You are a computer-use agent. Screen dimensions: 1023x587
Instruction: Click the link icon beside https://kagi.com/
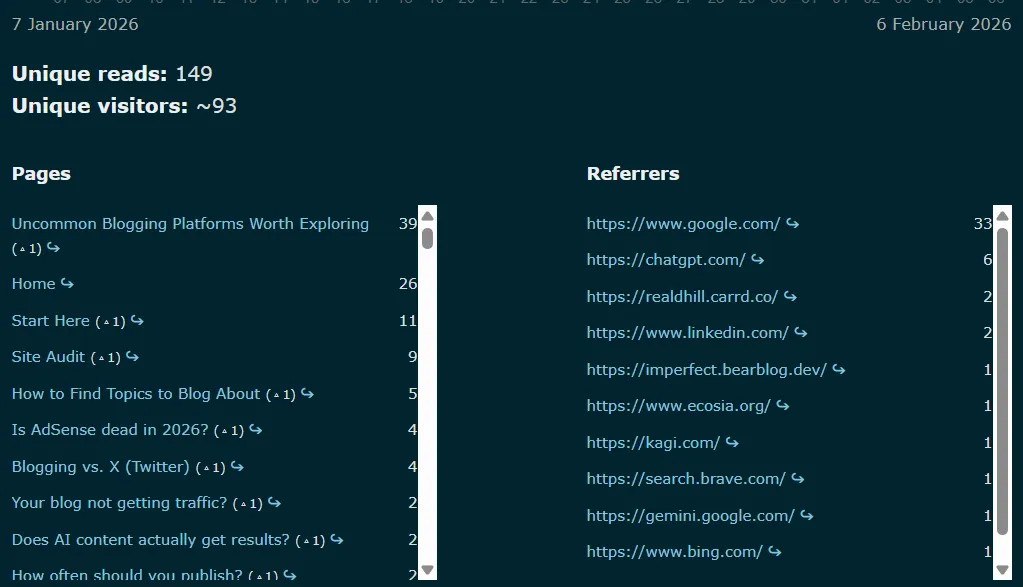[x=731, y=442]
